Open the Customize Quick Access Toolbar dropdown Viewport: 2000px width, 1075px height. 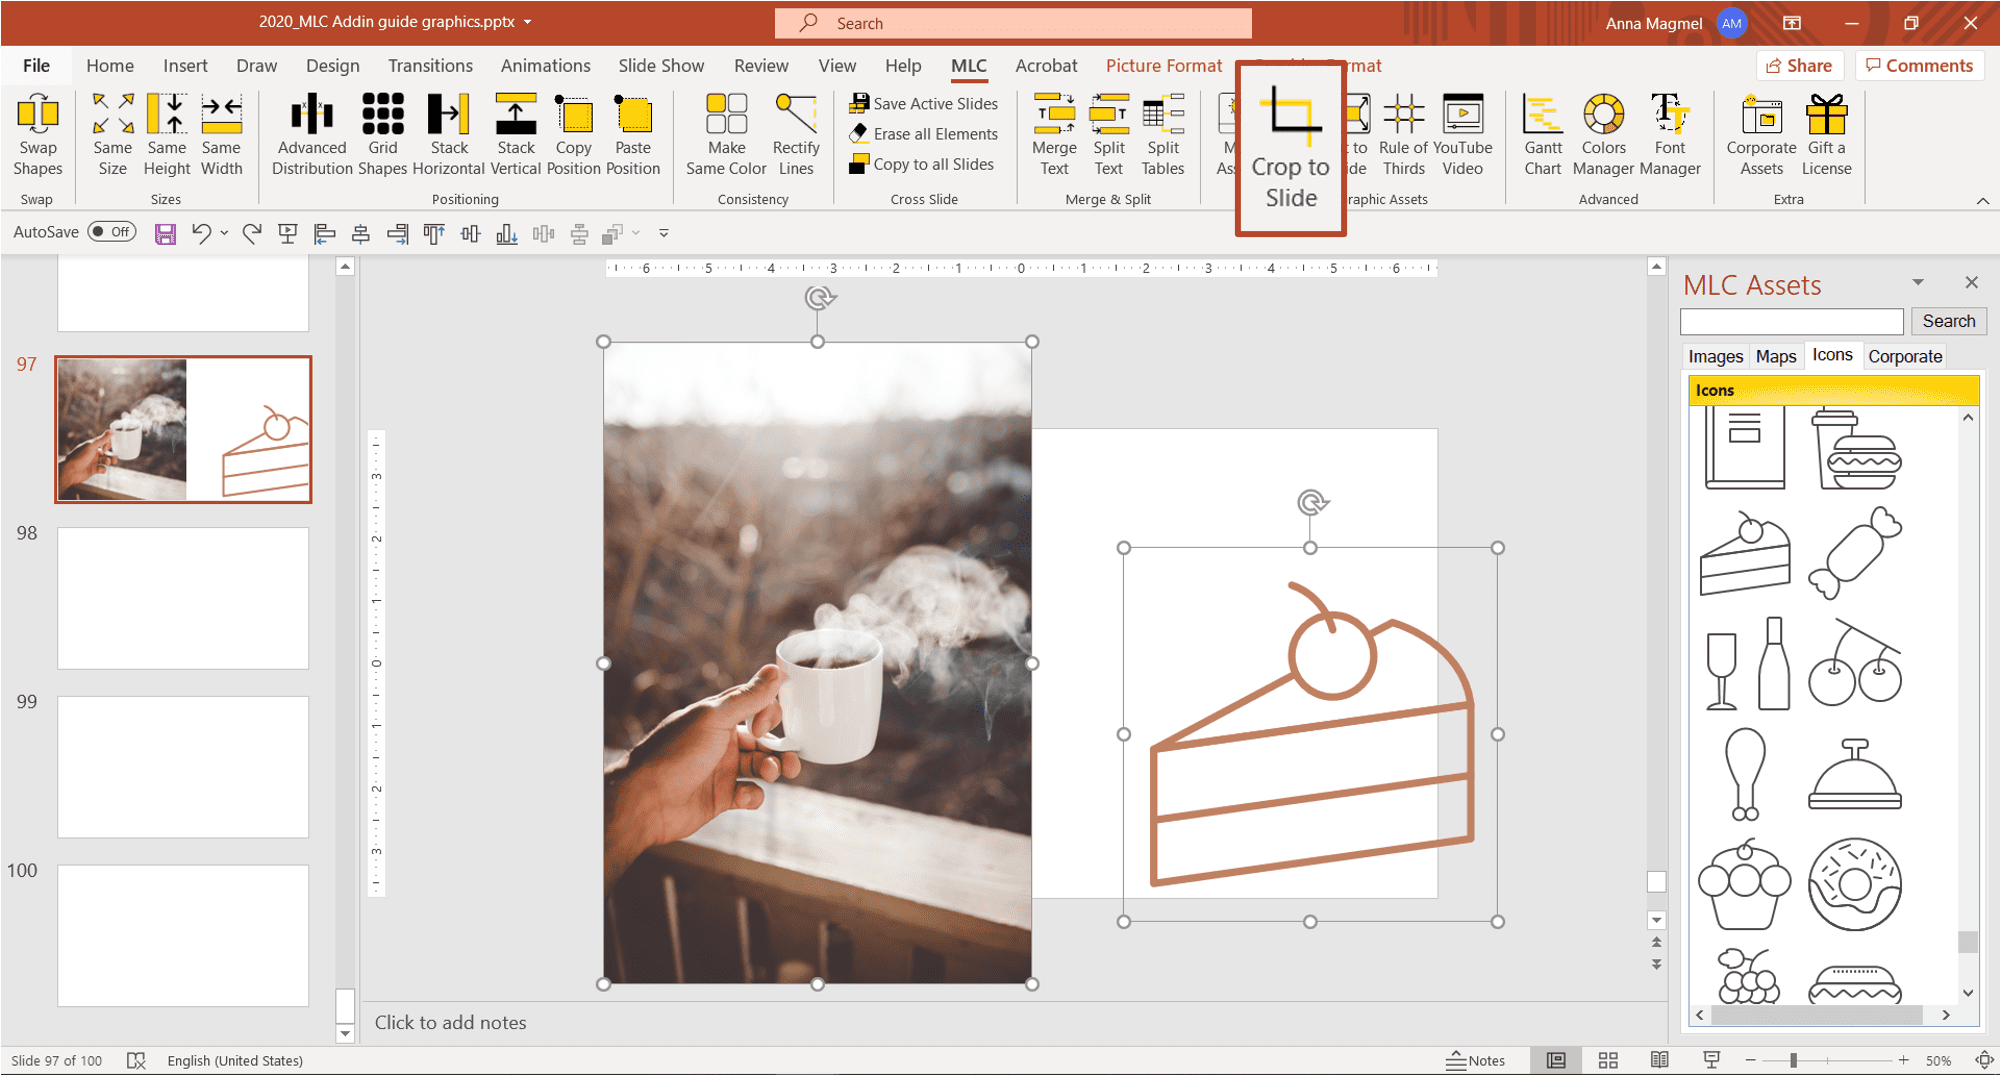pyautogui.click(x=663, y=233)
